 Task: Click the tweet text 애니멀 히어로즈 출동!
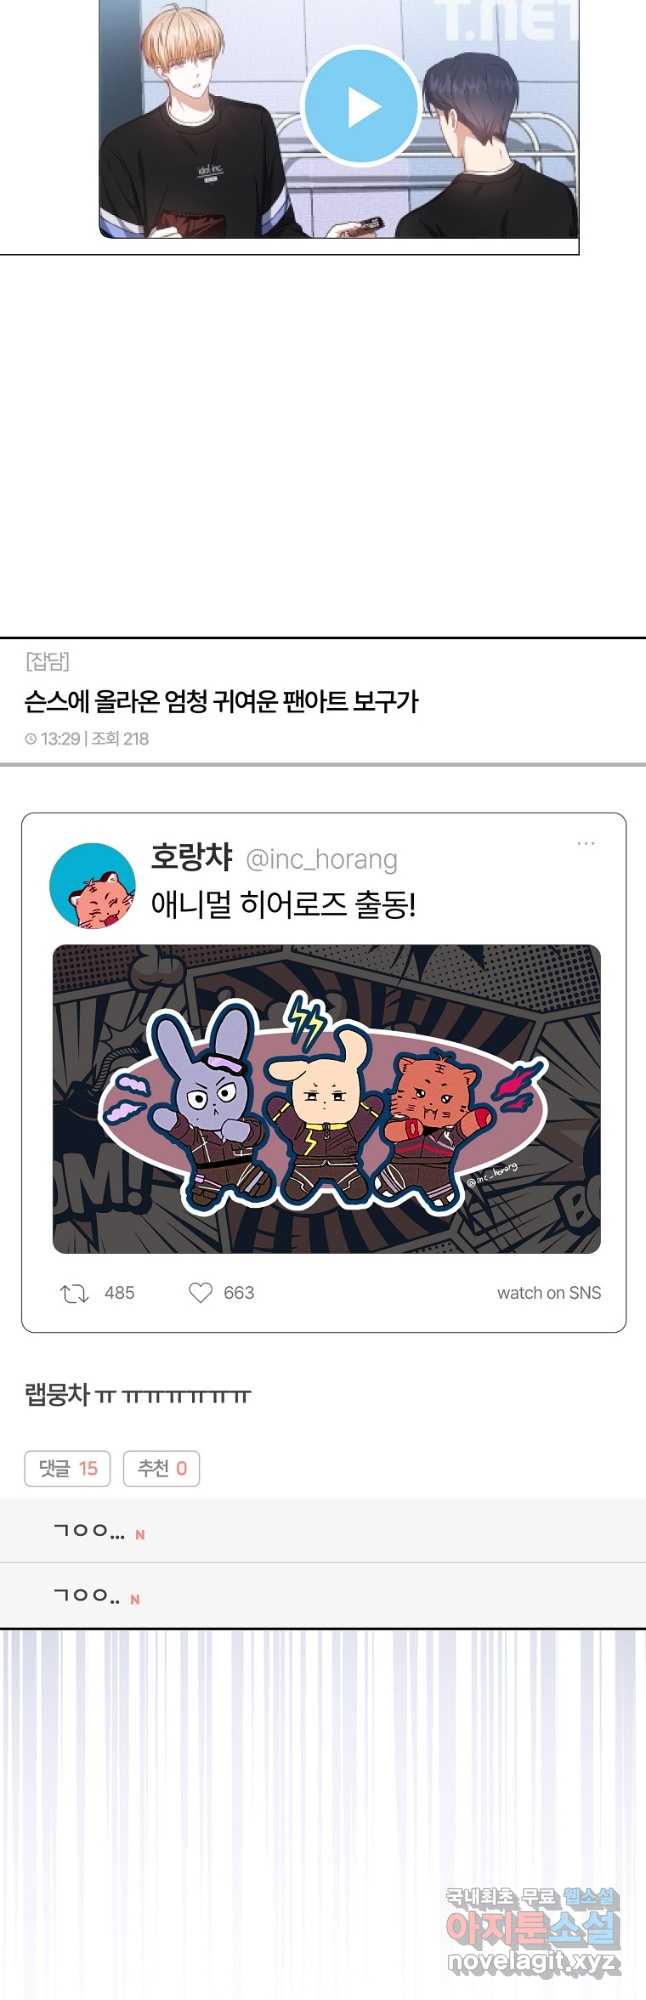283,906
